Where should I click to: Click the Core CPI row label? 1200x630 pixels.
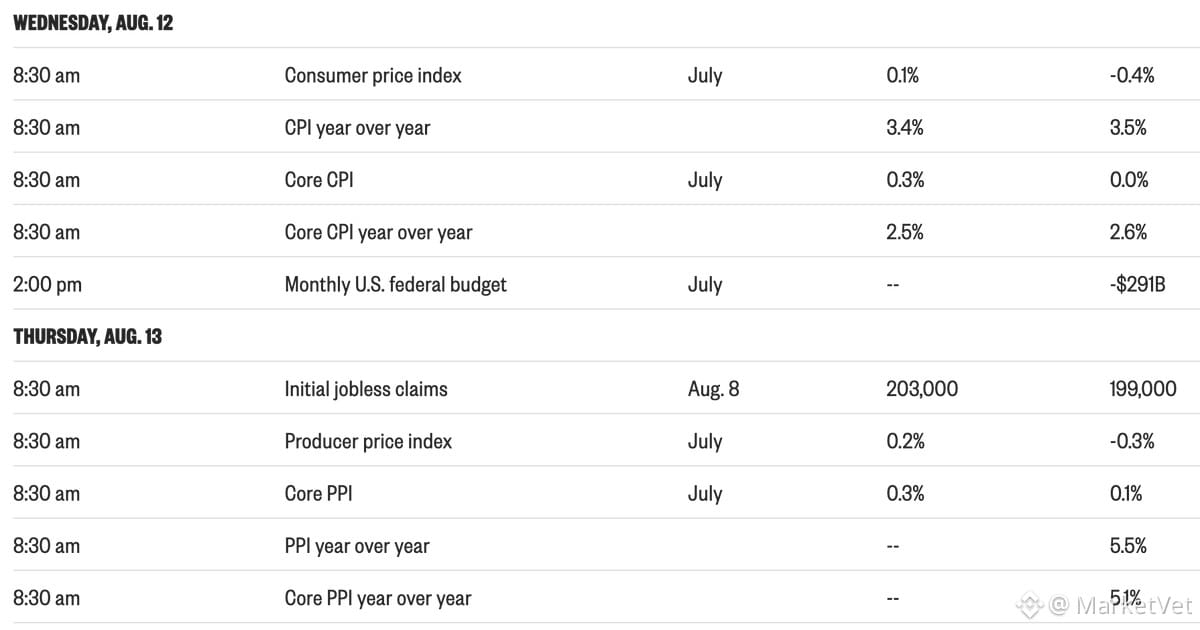click(319, 180)
